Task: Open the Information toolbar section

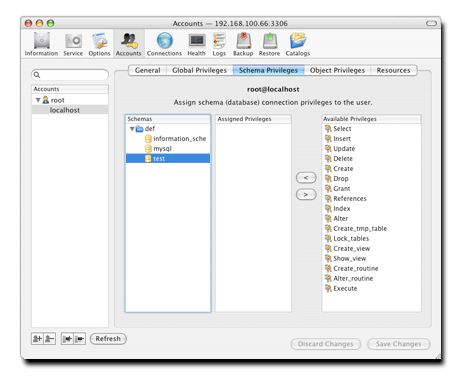Action: [x=41, y=44]
